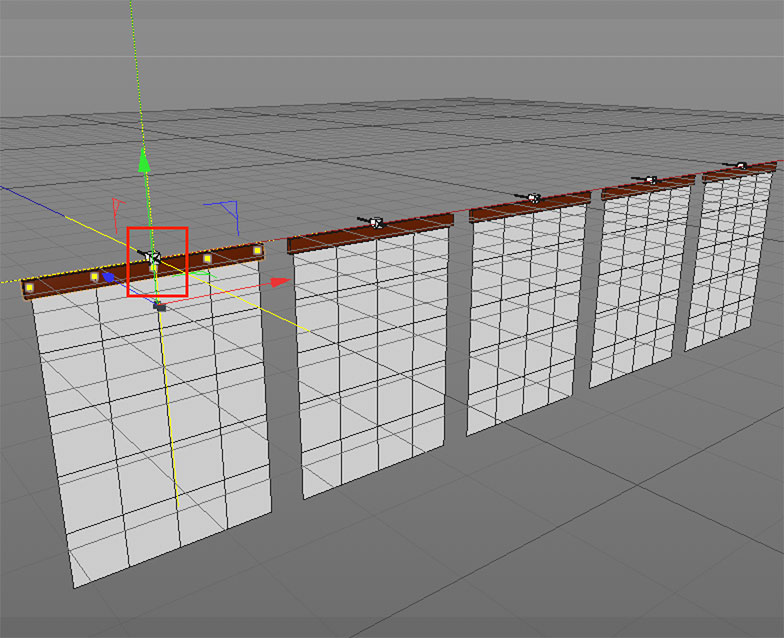Select the third cloth panel from the left
Viewport: 784px width, 638px height.
[526, 318]
